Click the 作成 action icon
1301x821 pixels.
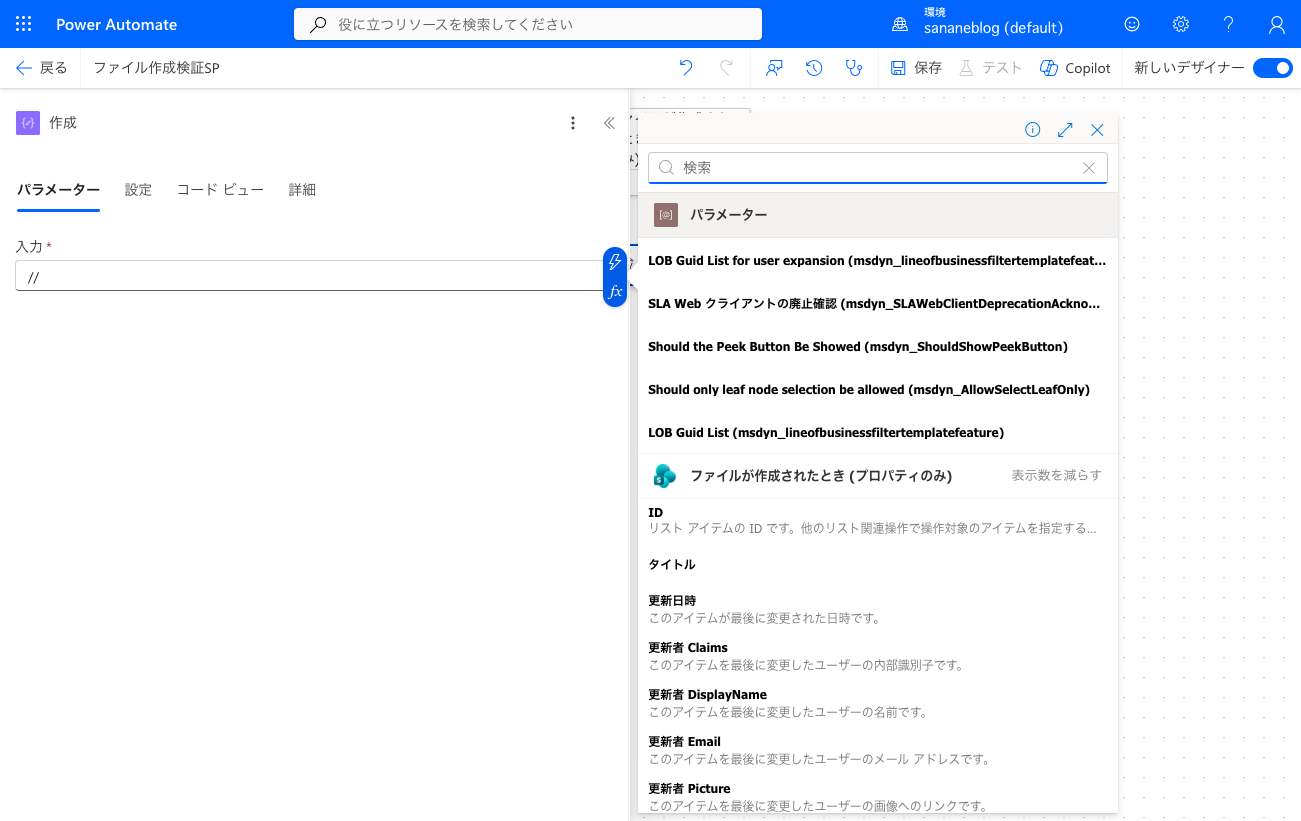click(x=28, y=123)
